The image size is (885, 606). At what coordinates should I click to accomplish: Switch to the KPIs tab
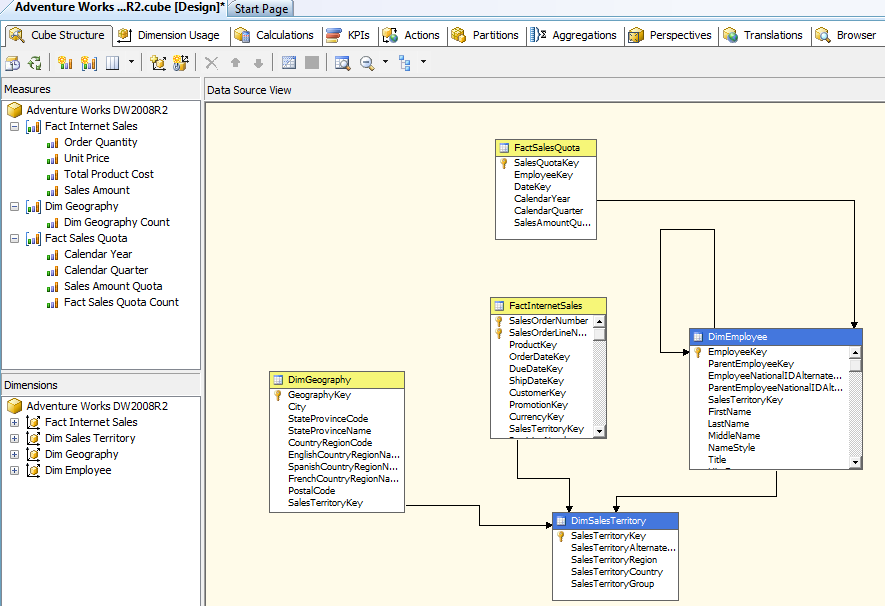pyautogui.click(x=349, y=35)
